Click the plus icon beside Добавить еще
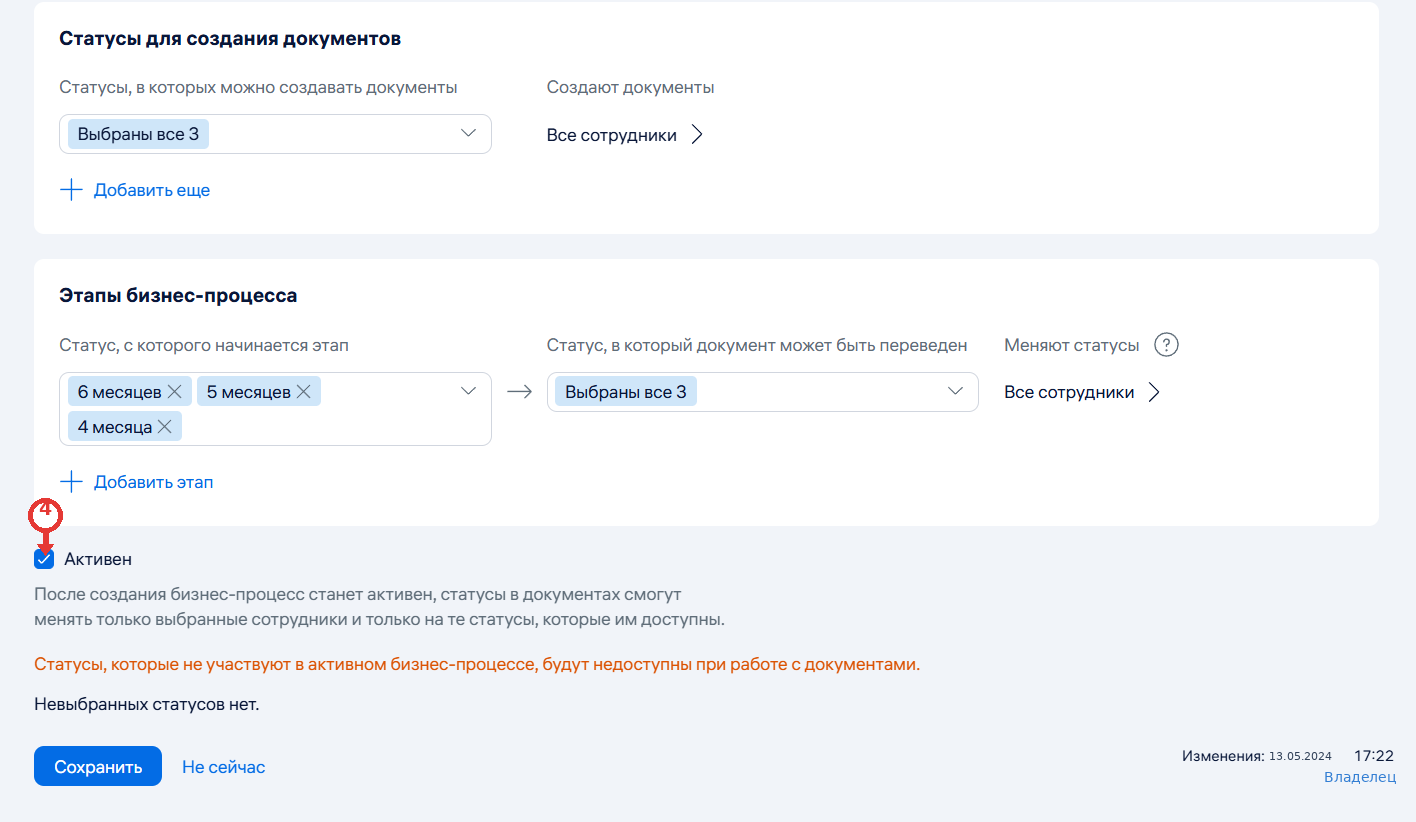The image size is (1416, 822). (71, 190)
